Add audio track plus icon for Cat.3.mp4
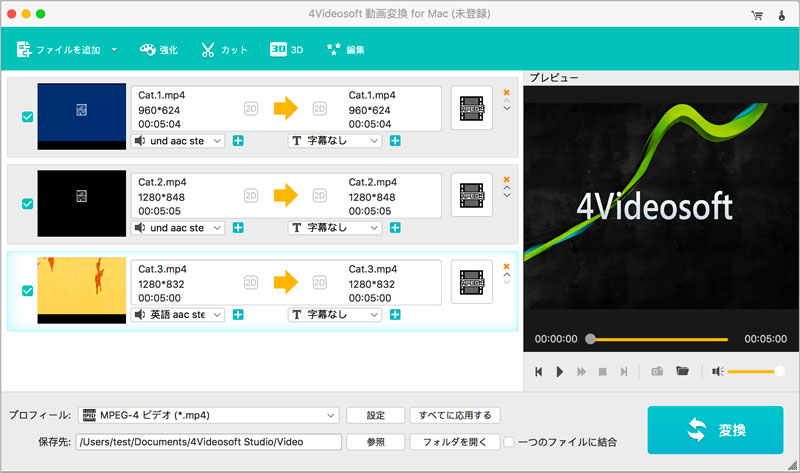 point(238,314)
